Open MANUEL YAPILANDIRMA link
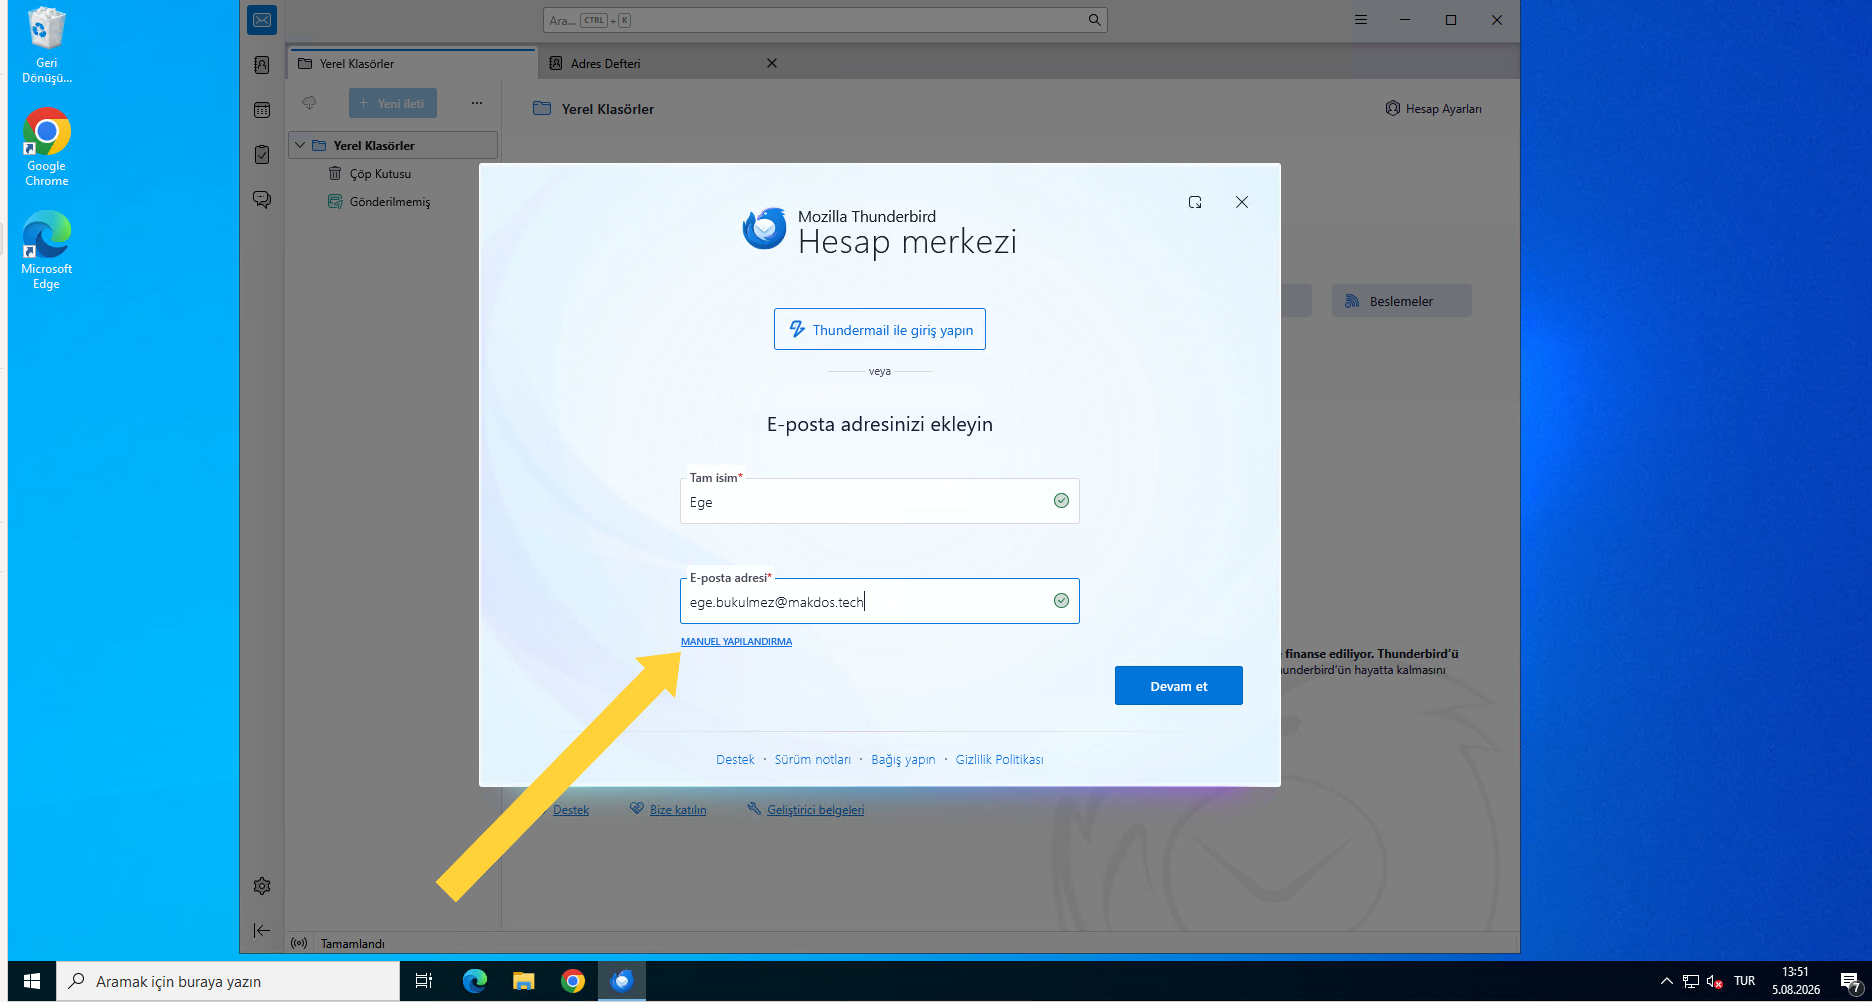 pos(736,642)
